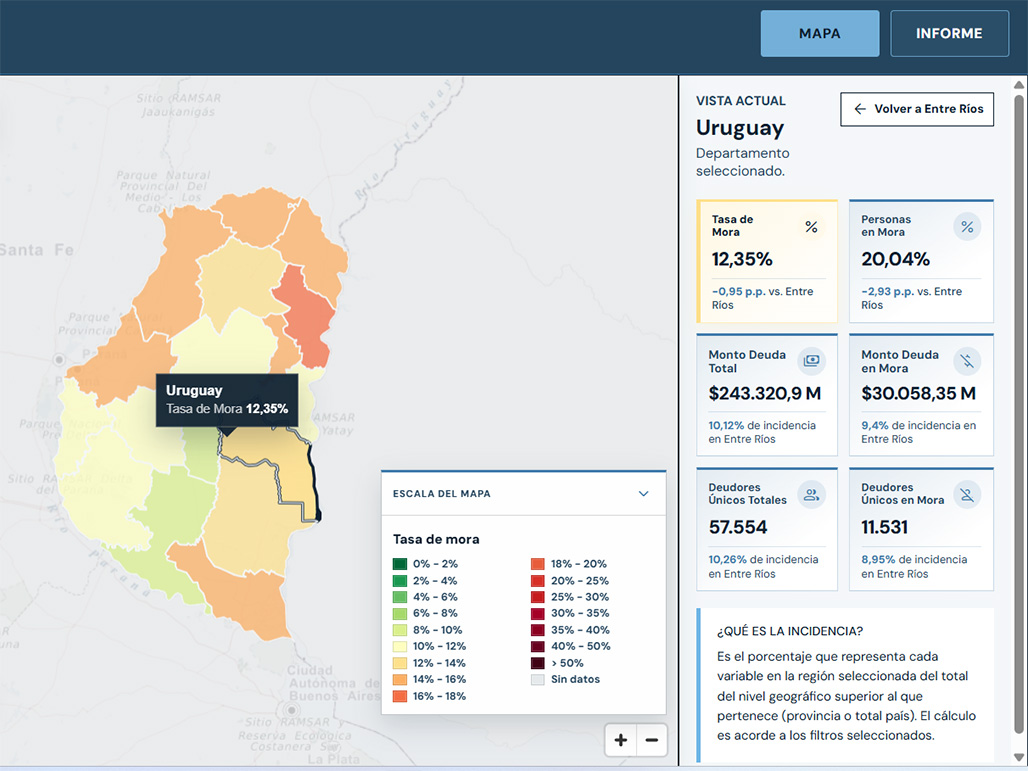Select the Personas en Mora 20,04% card
The width and height of the screenshot is (1028, 771).
(x=921, y=261)
